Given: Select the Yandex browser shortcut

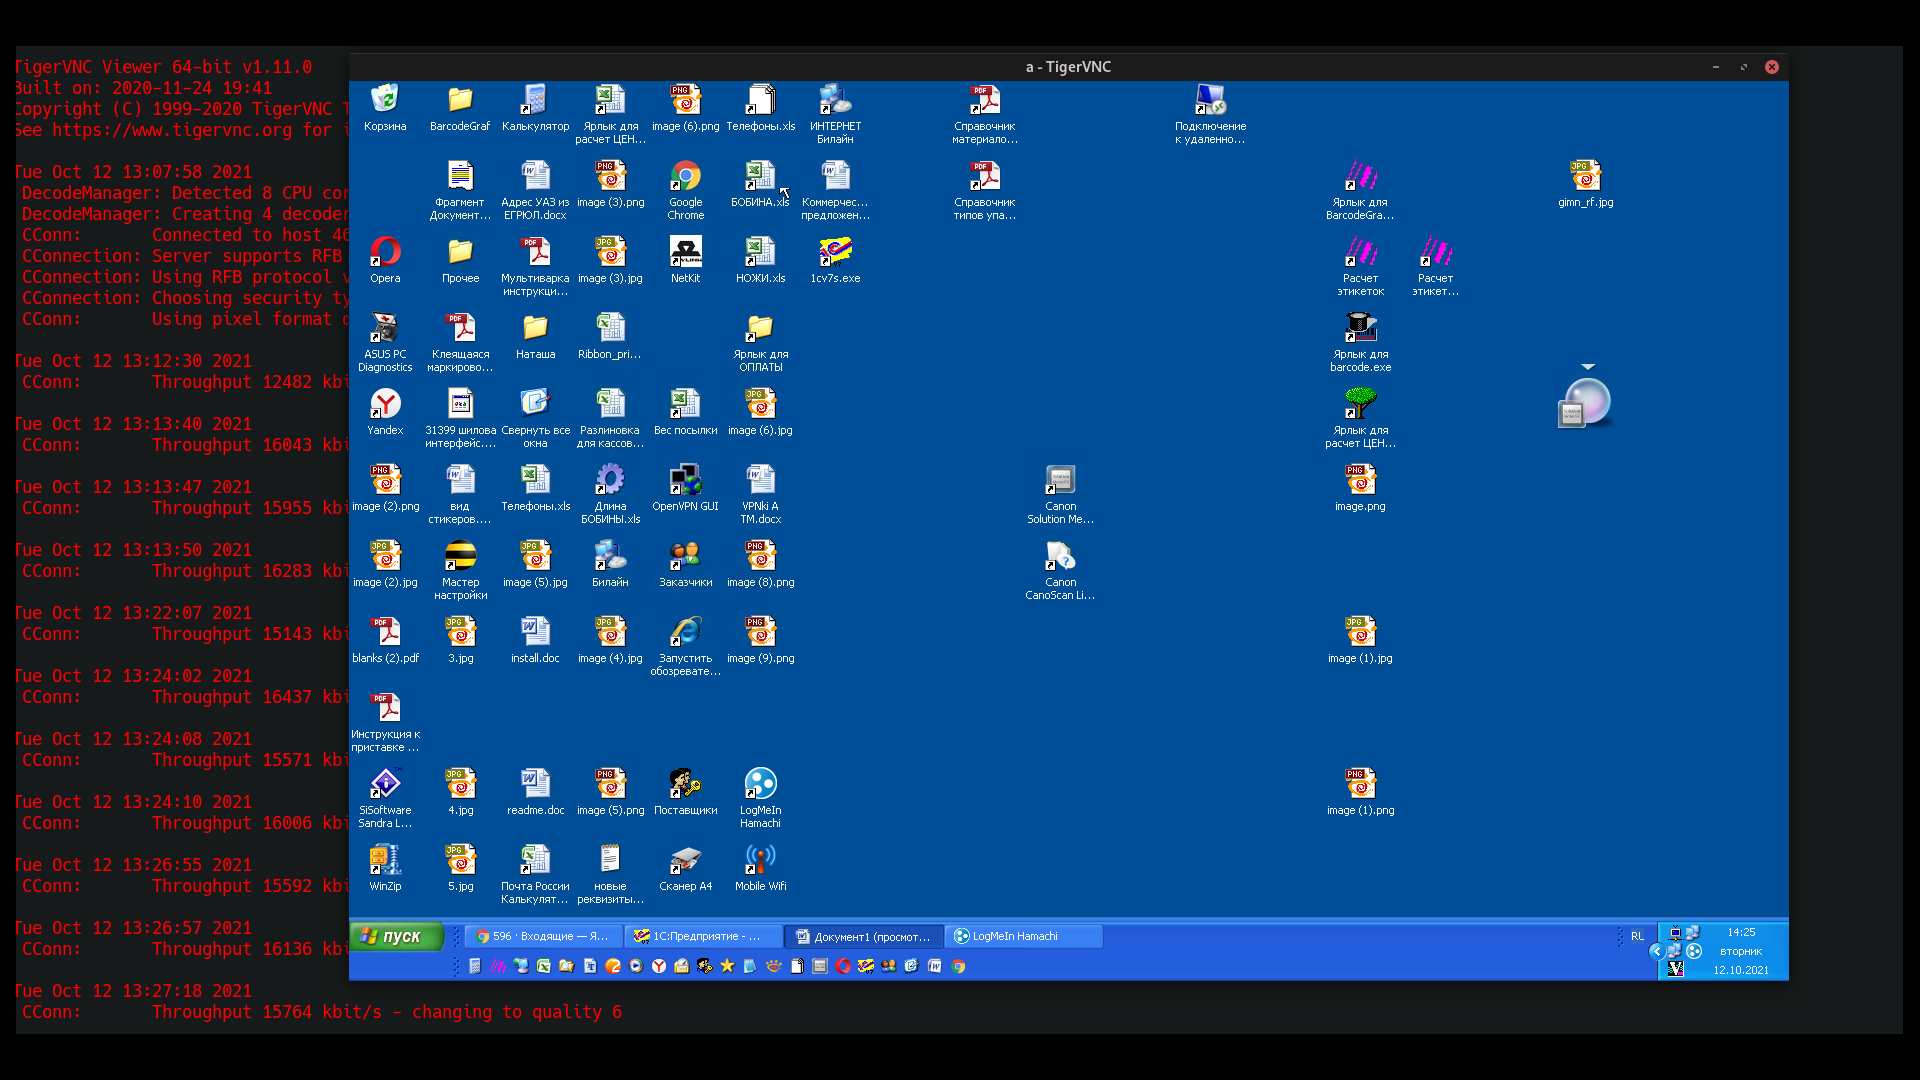Looking at the screenshot, I should pos(385,405).
